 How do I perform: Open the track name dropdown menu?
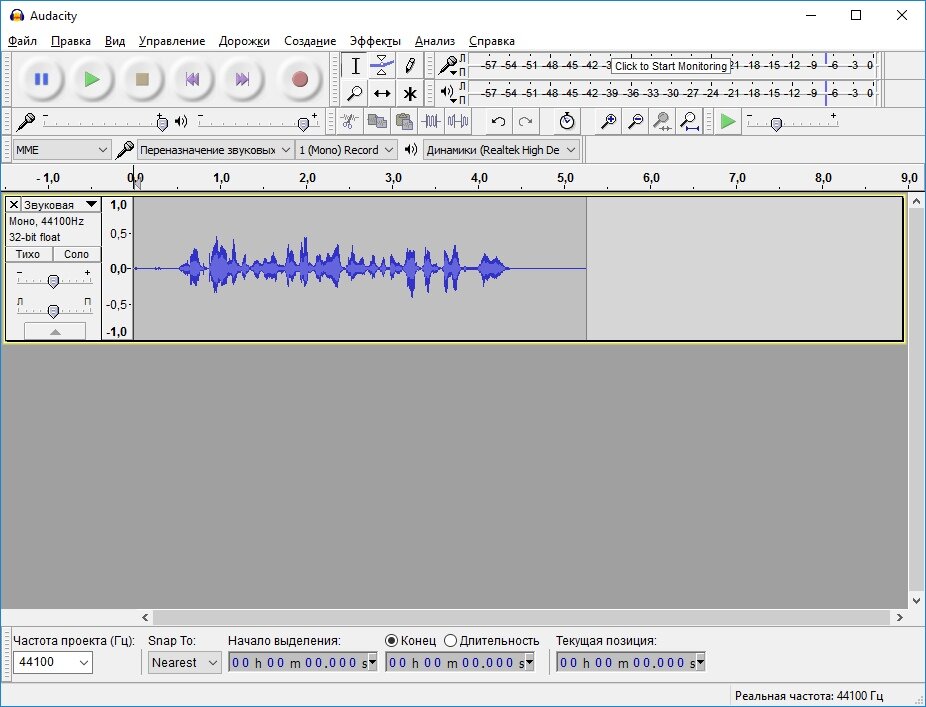coord(60,204)
